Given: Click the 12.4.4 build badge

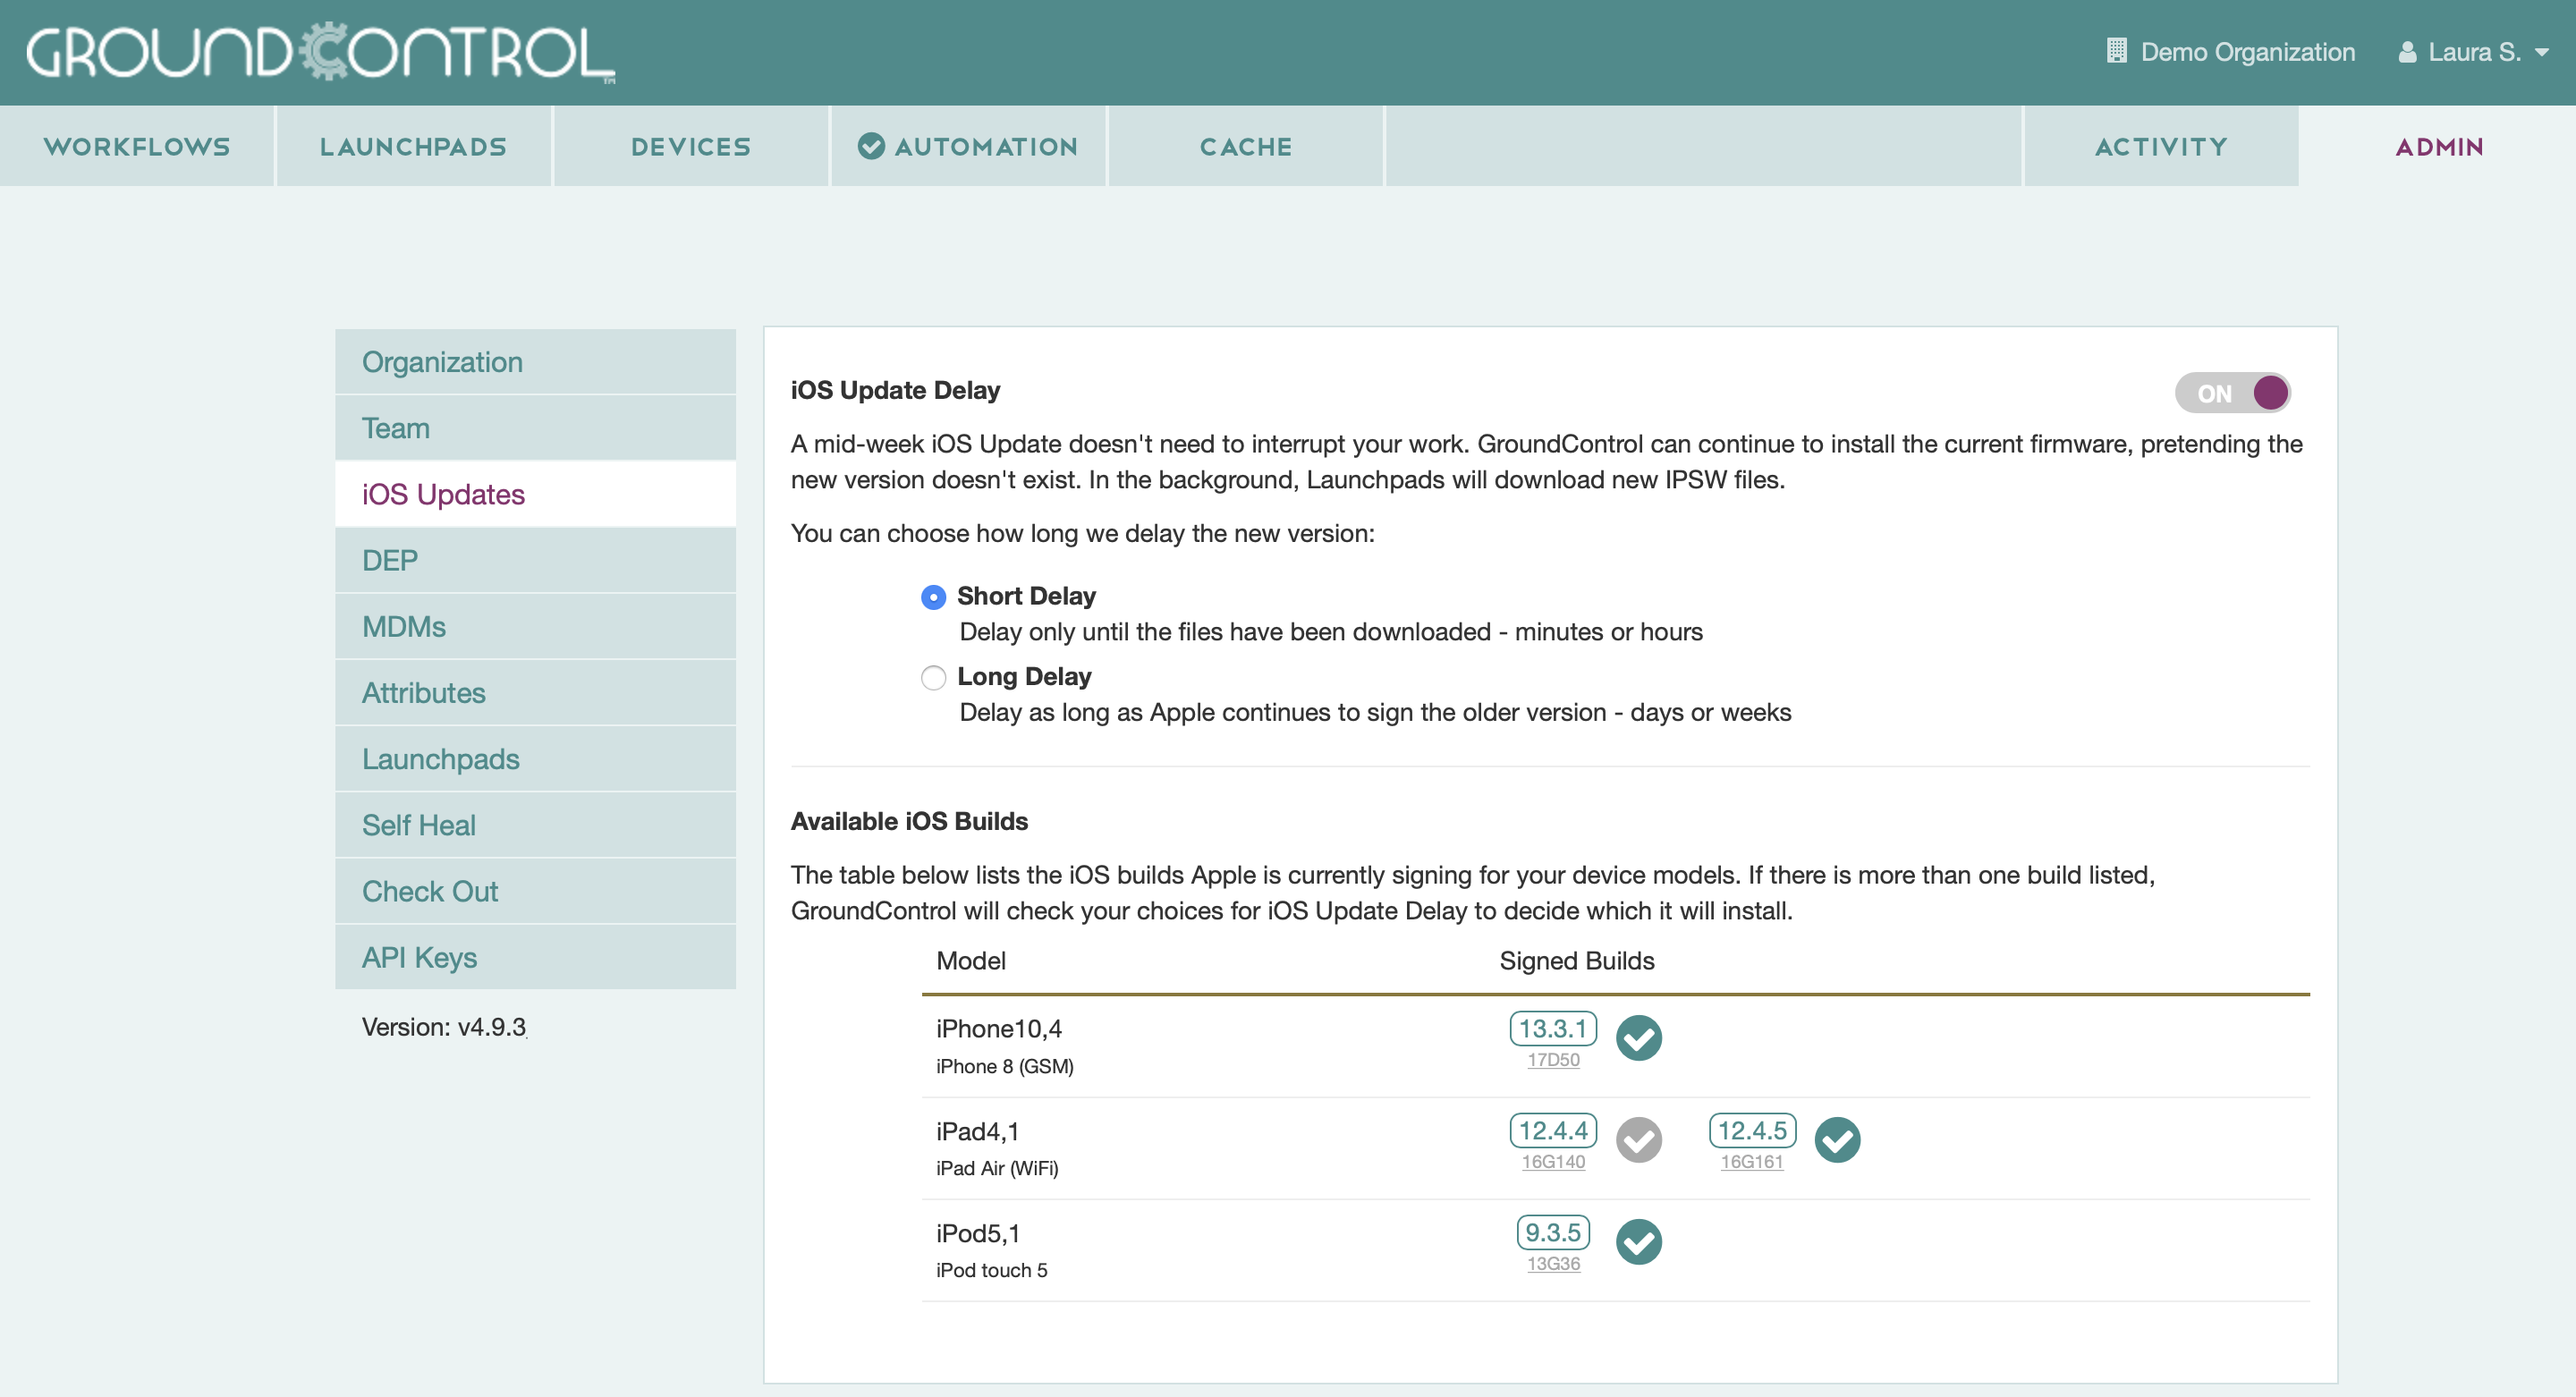Looking at the screenshot, I should (1553, 1130).
